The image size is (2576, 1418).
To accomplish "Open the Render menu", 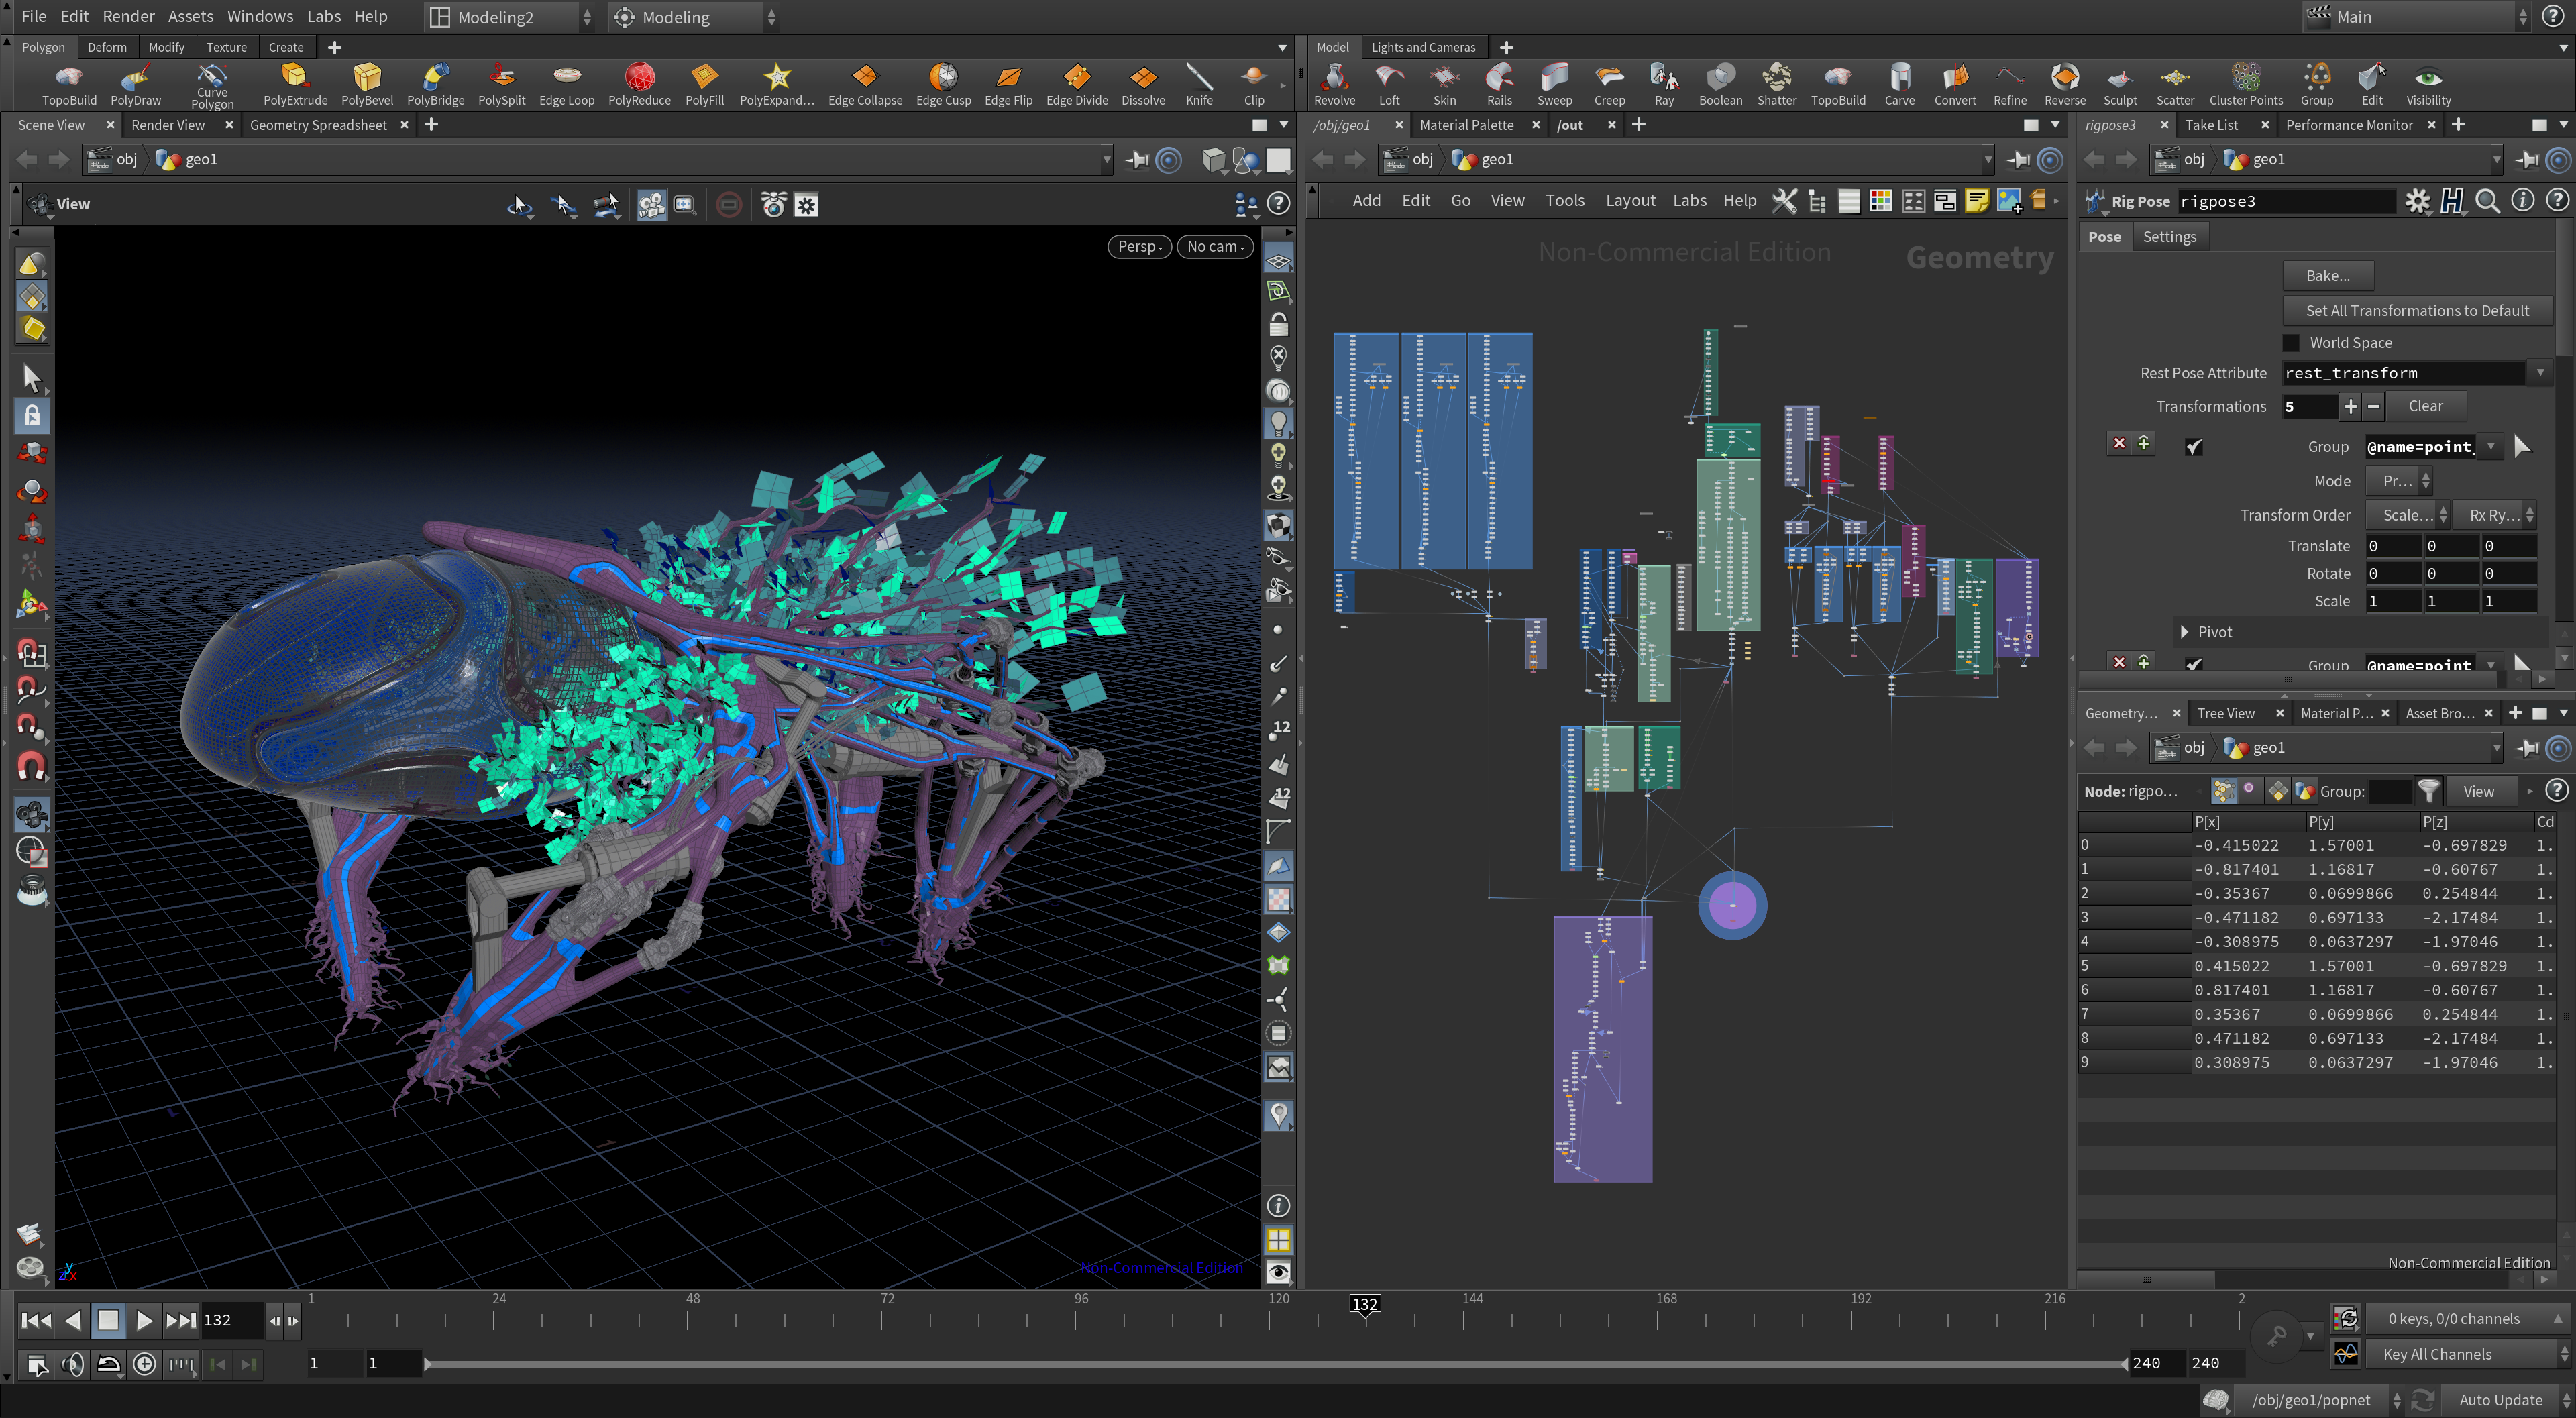I will pyautogui.click(x=128, y=16).
